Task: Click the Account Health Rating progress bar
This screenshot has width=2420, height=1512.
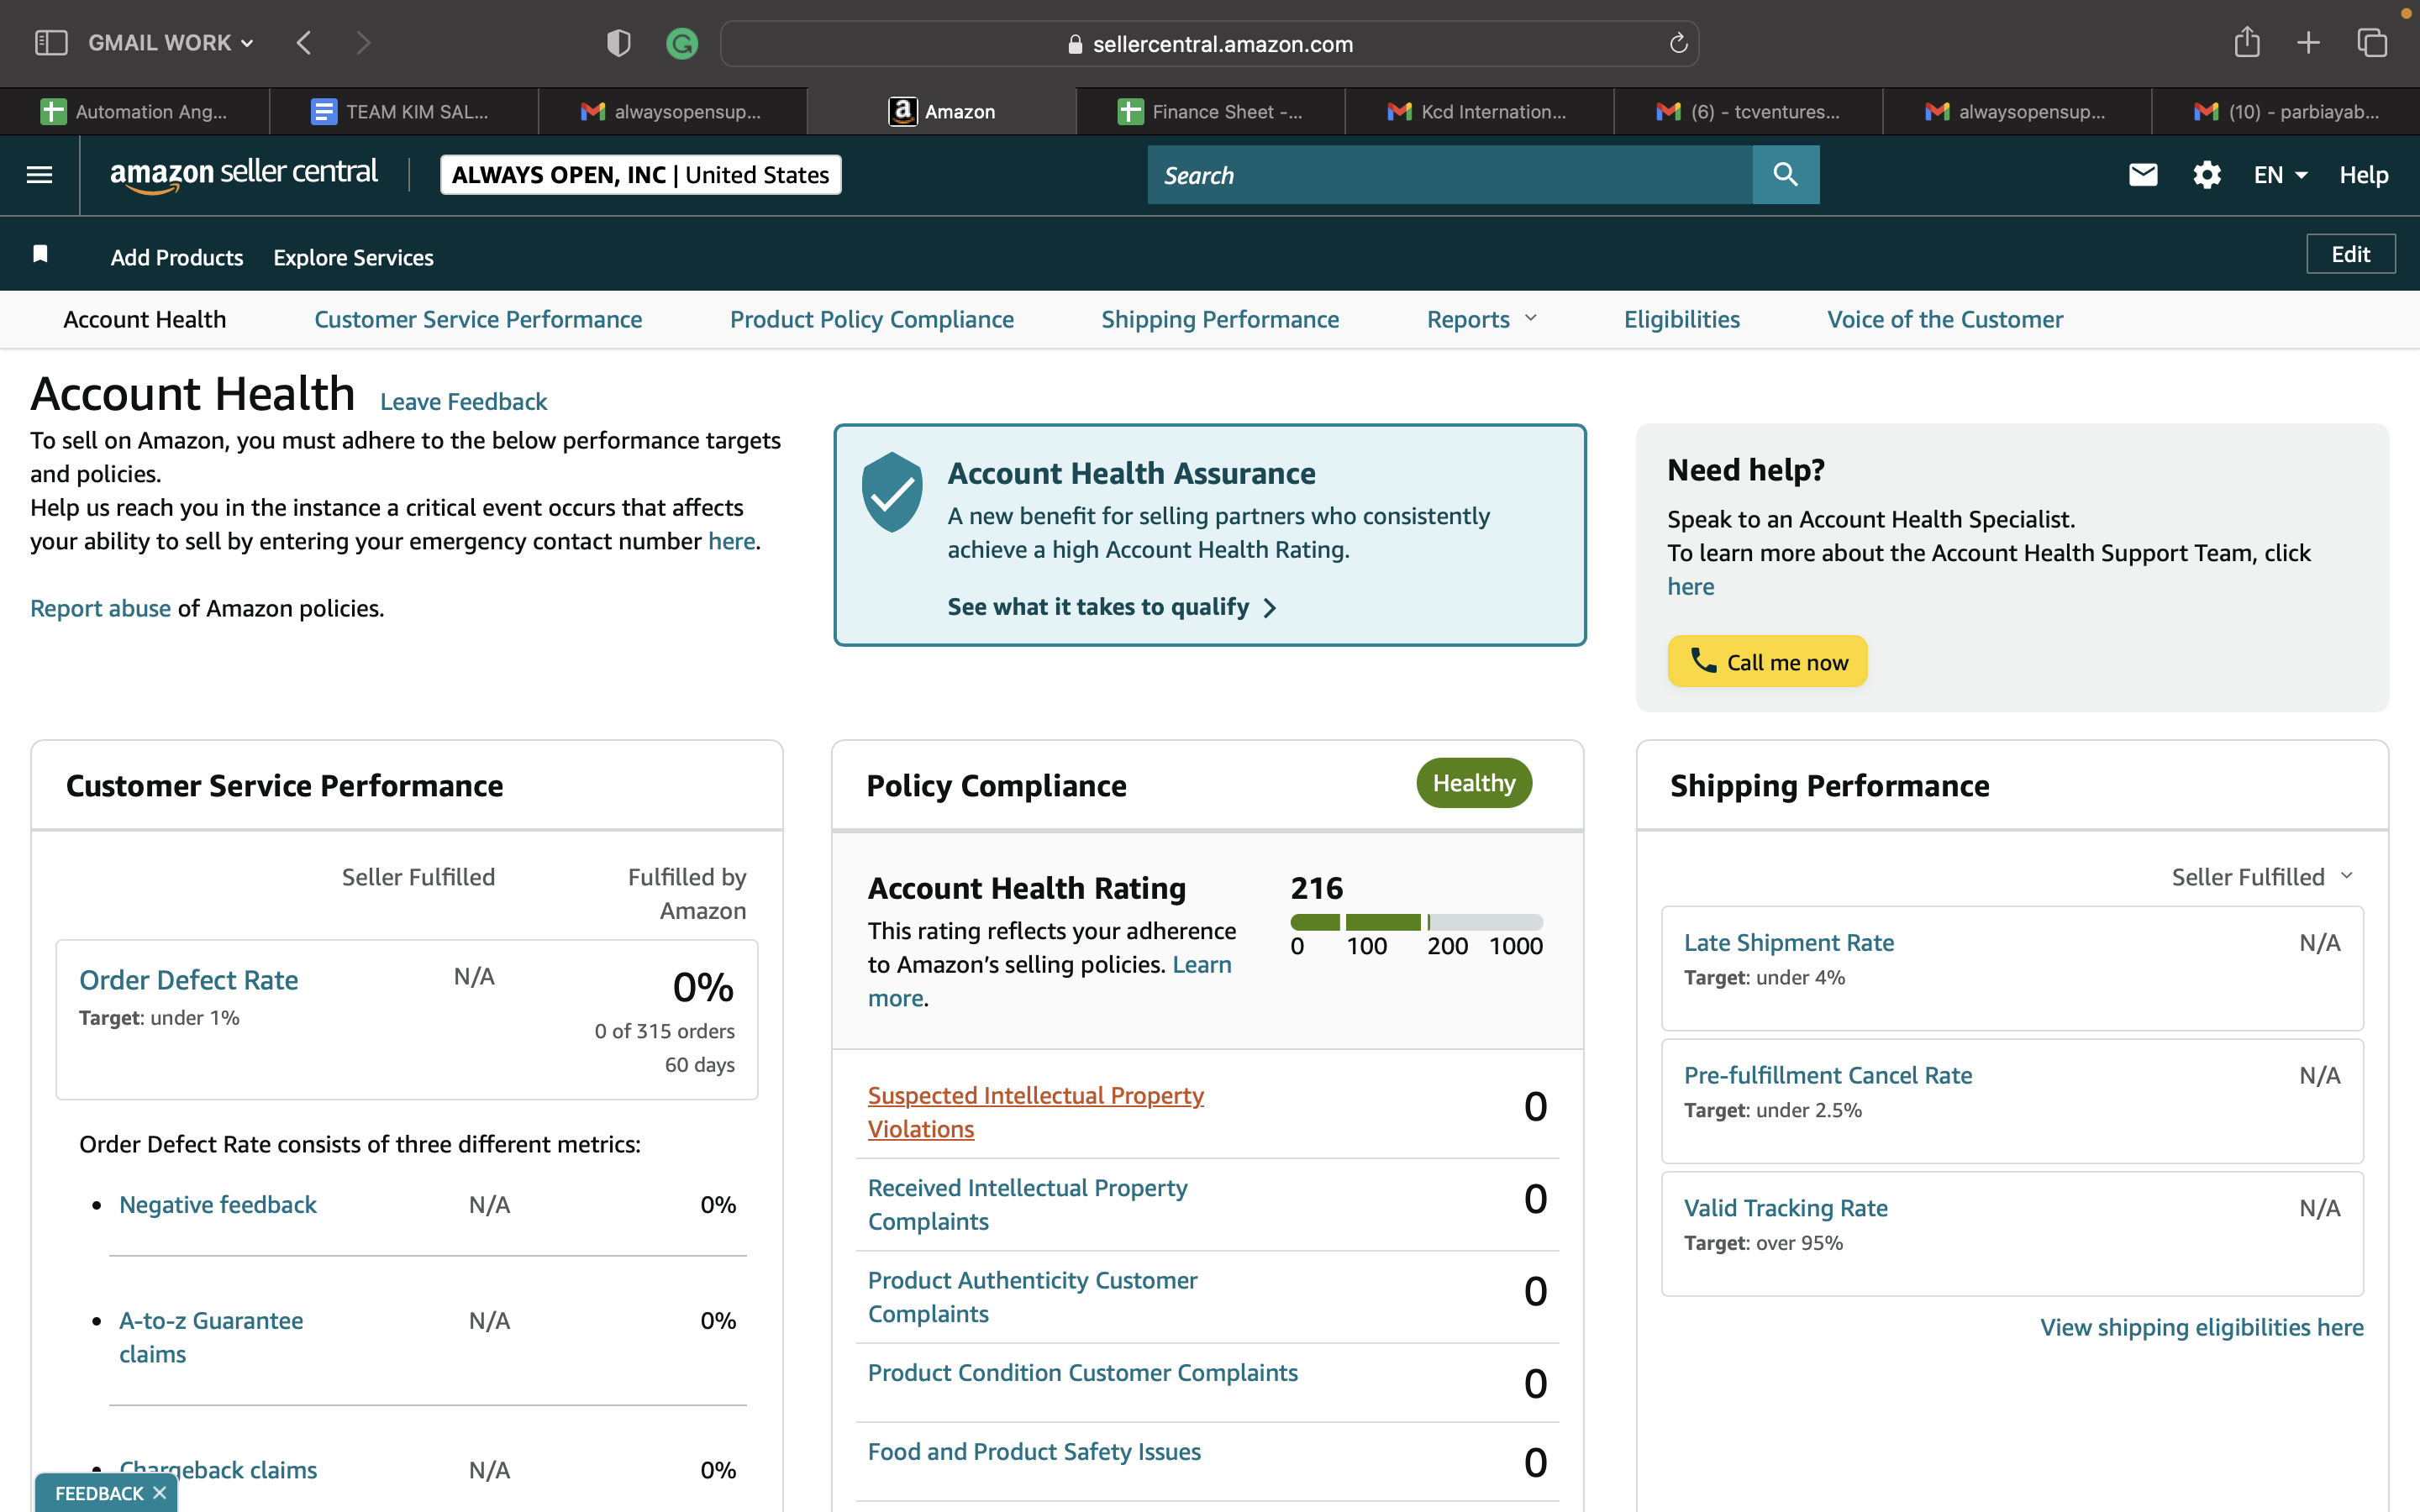Action: (1417, 922)
